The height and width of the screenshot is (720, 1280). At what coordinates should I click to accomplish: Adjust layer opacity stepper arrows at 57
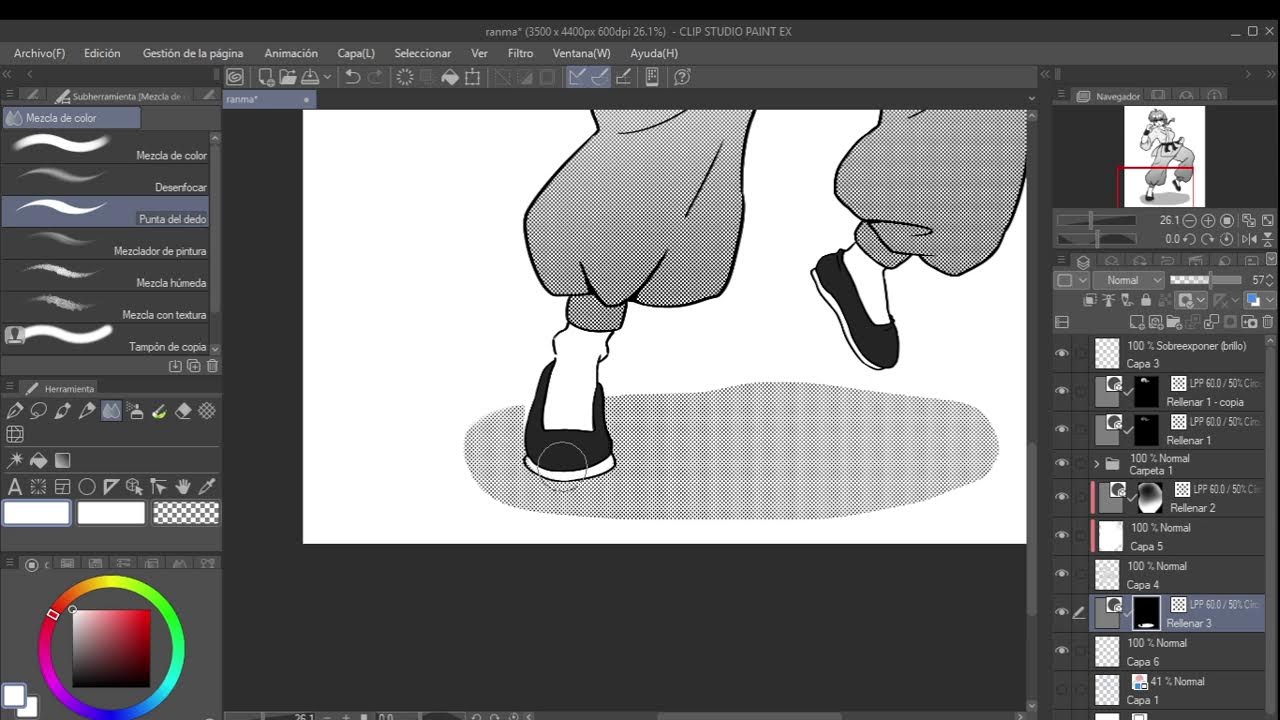coord(1269,280)
